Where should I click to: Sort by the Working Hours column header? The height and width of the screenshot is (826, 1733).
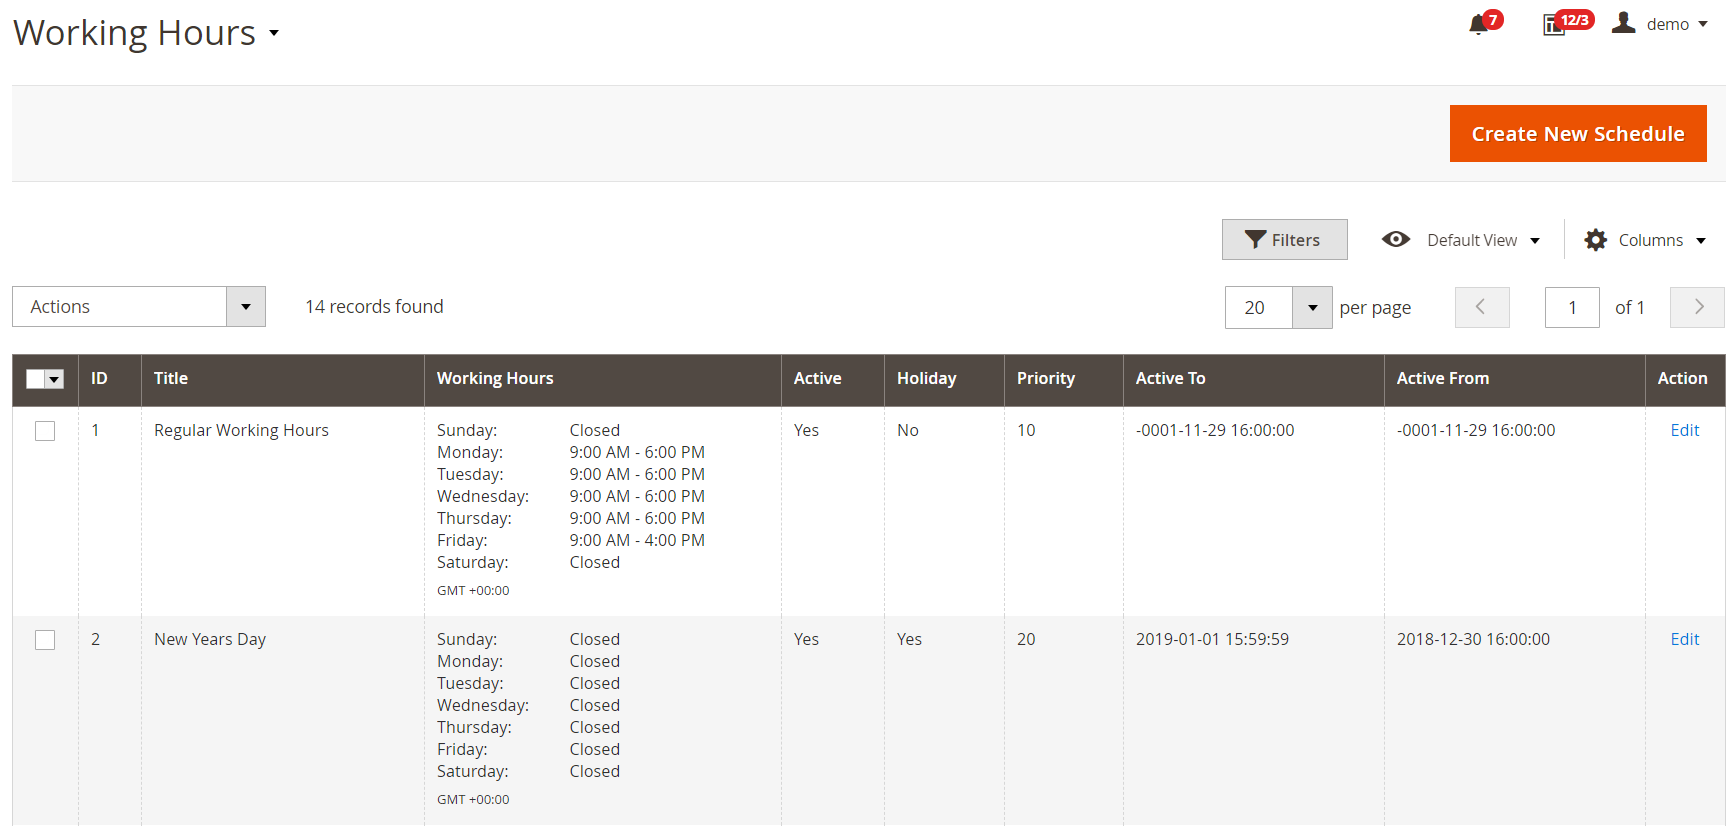click(495, 378)
